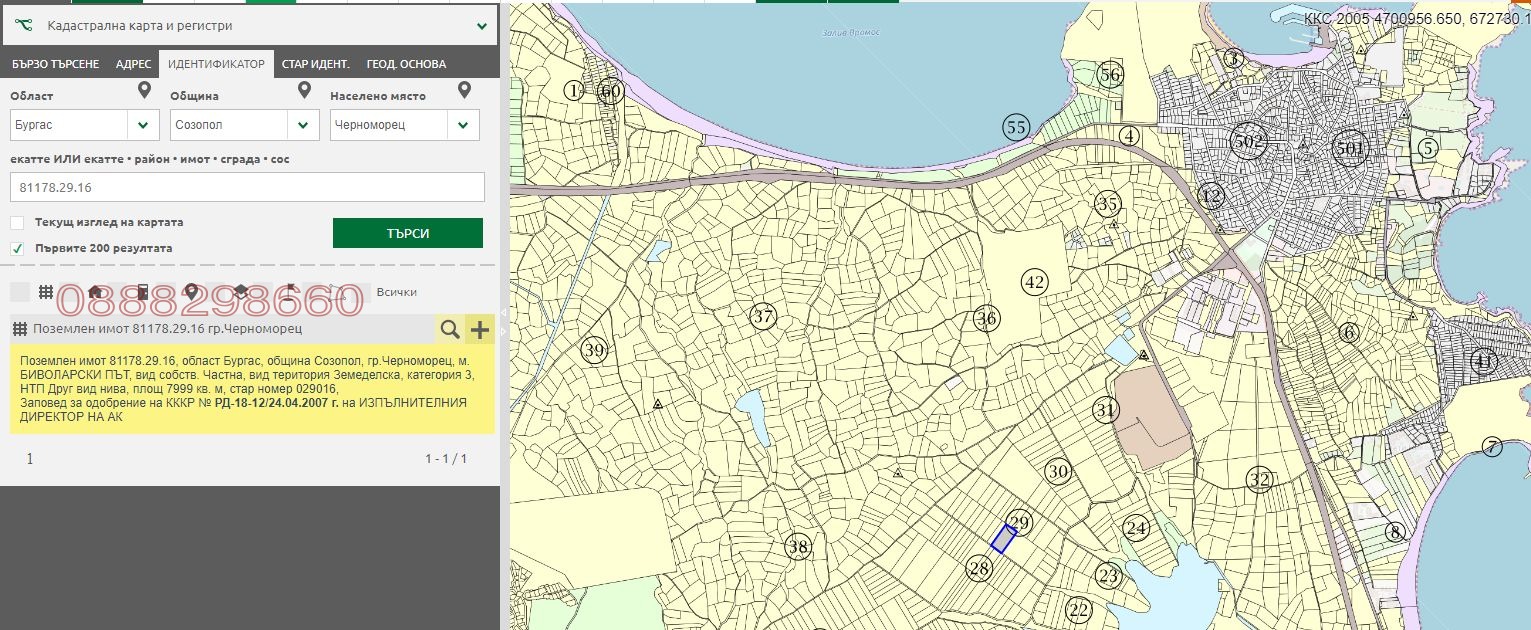Switch to the 'БЪРЗО ТЪРСЕНЕ' tab
The height and width of the screenshot is (630, 1531).
[x=55, y=64]
